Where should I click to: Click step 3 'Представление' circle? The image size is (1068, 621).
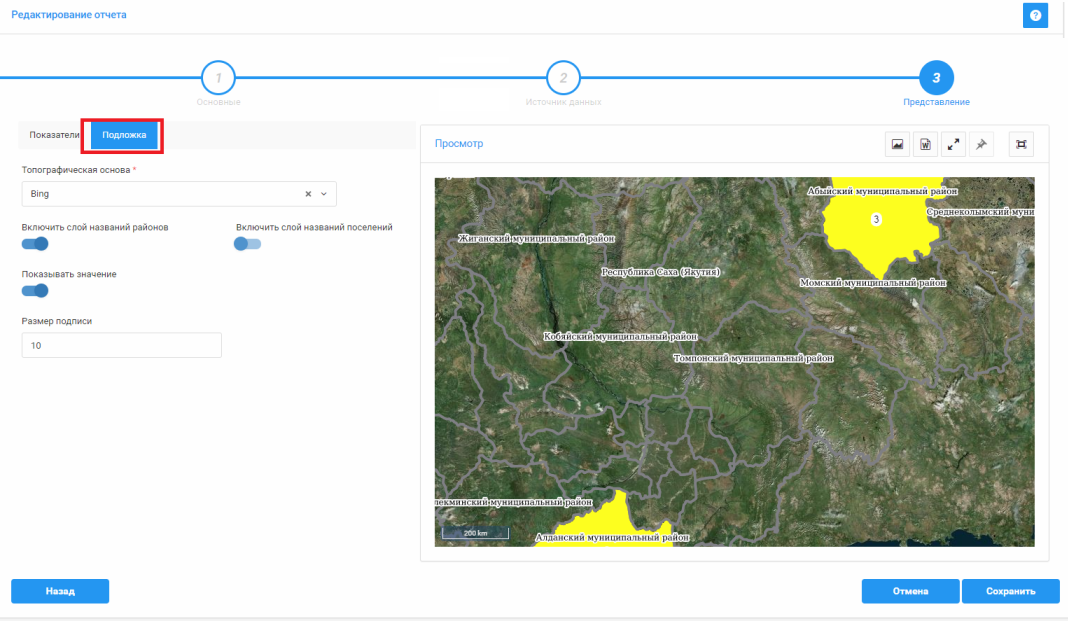click(936, 77)
